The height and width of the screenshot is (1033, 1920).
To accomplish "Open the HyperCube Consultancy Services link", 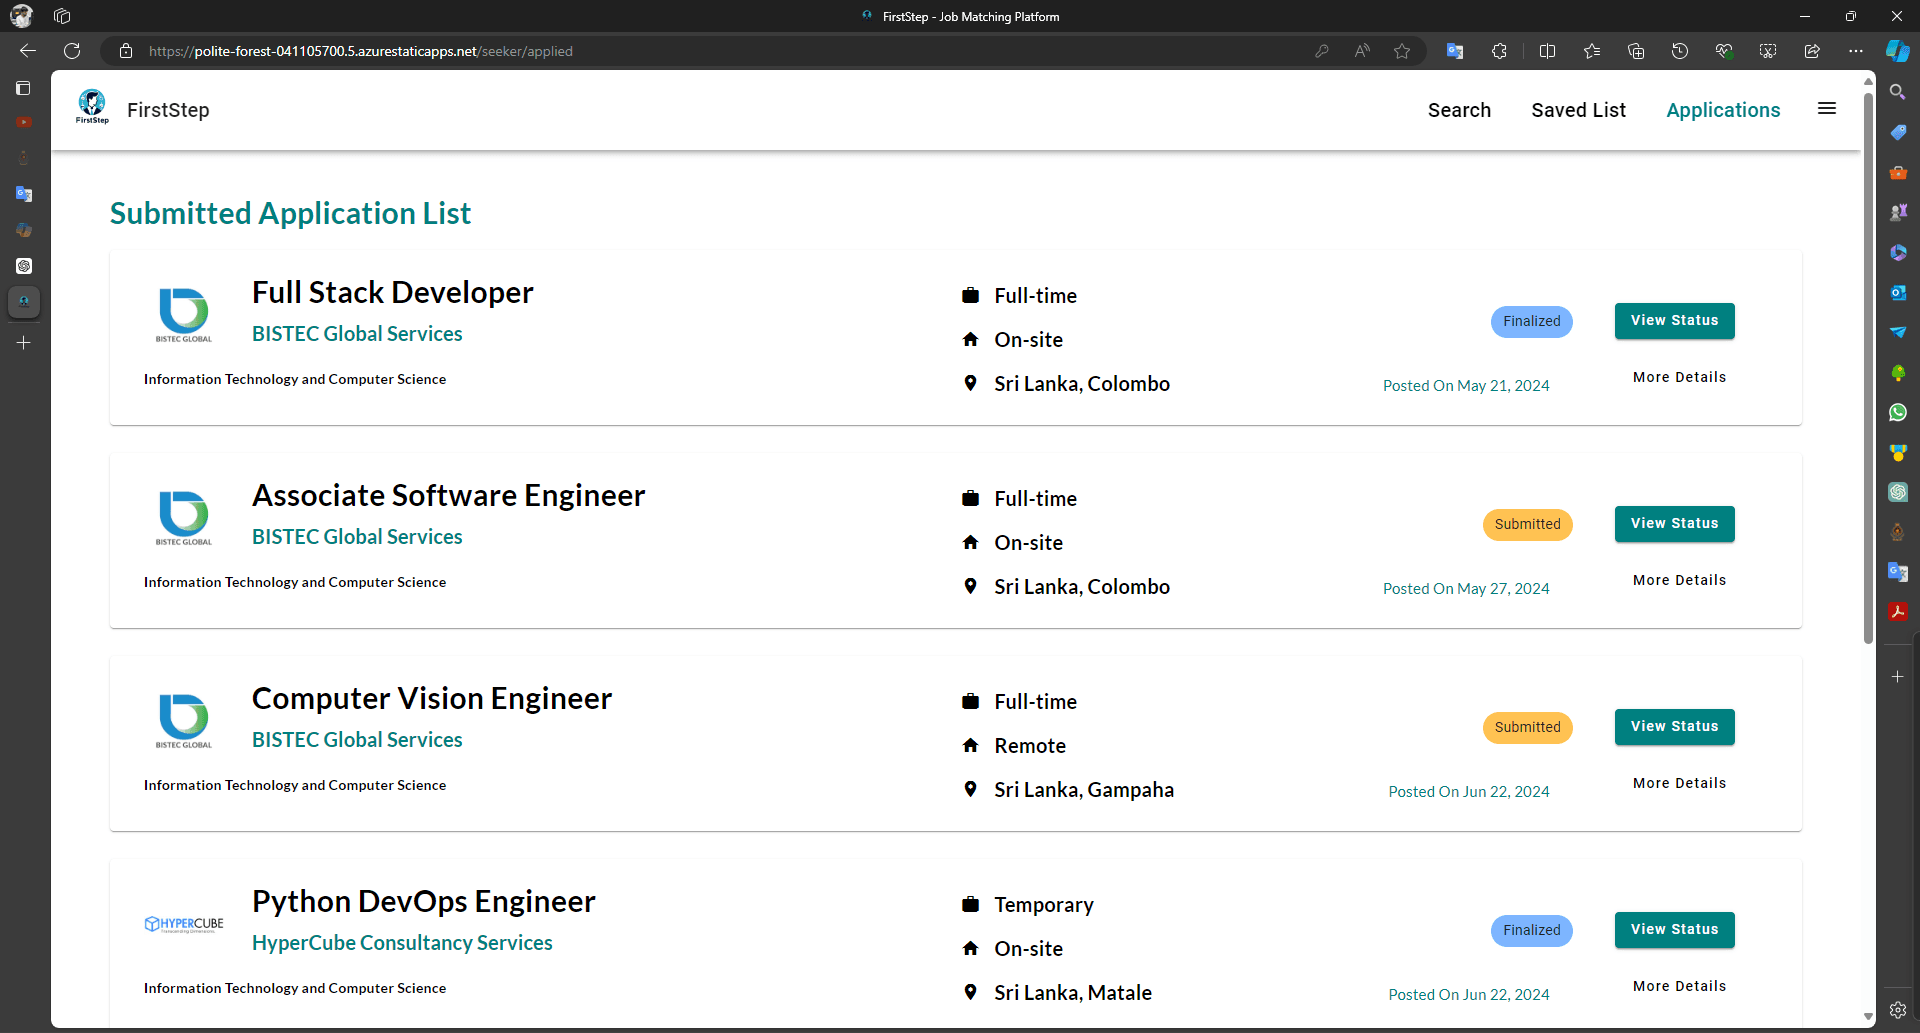I will click(402, 942).
